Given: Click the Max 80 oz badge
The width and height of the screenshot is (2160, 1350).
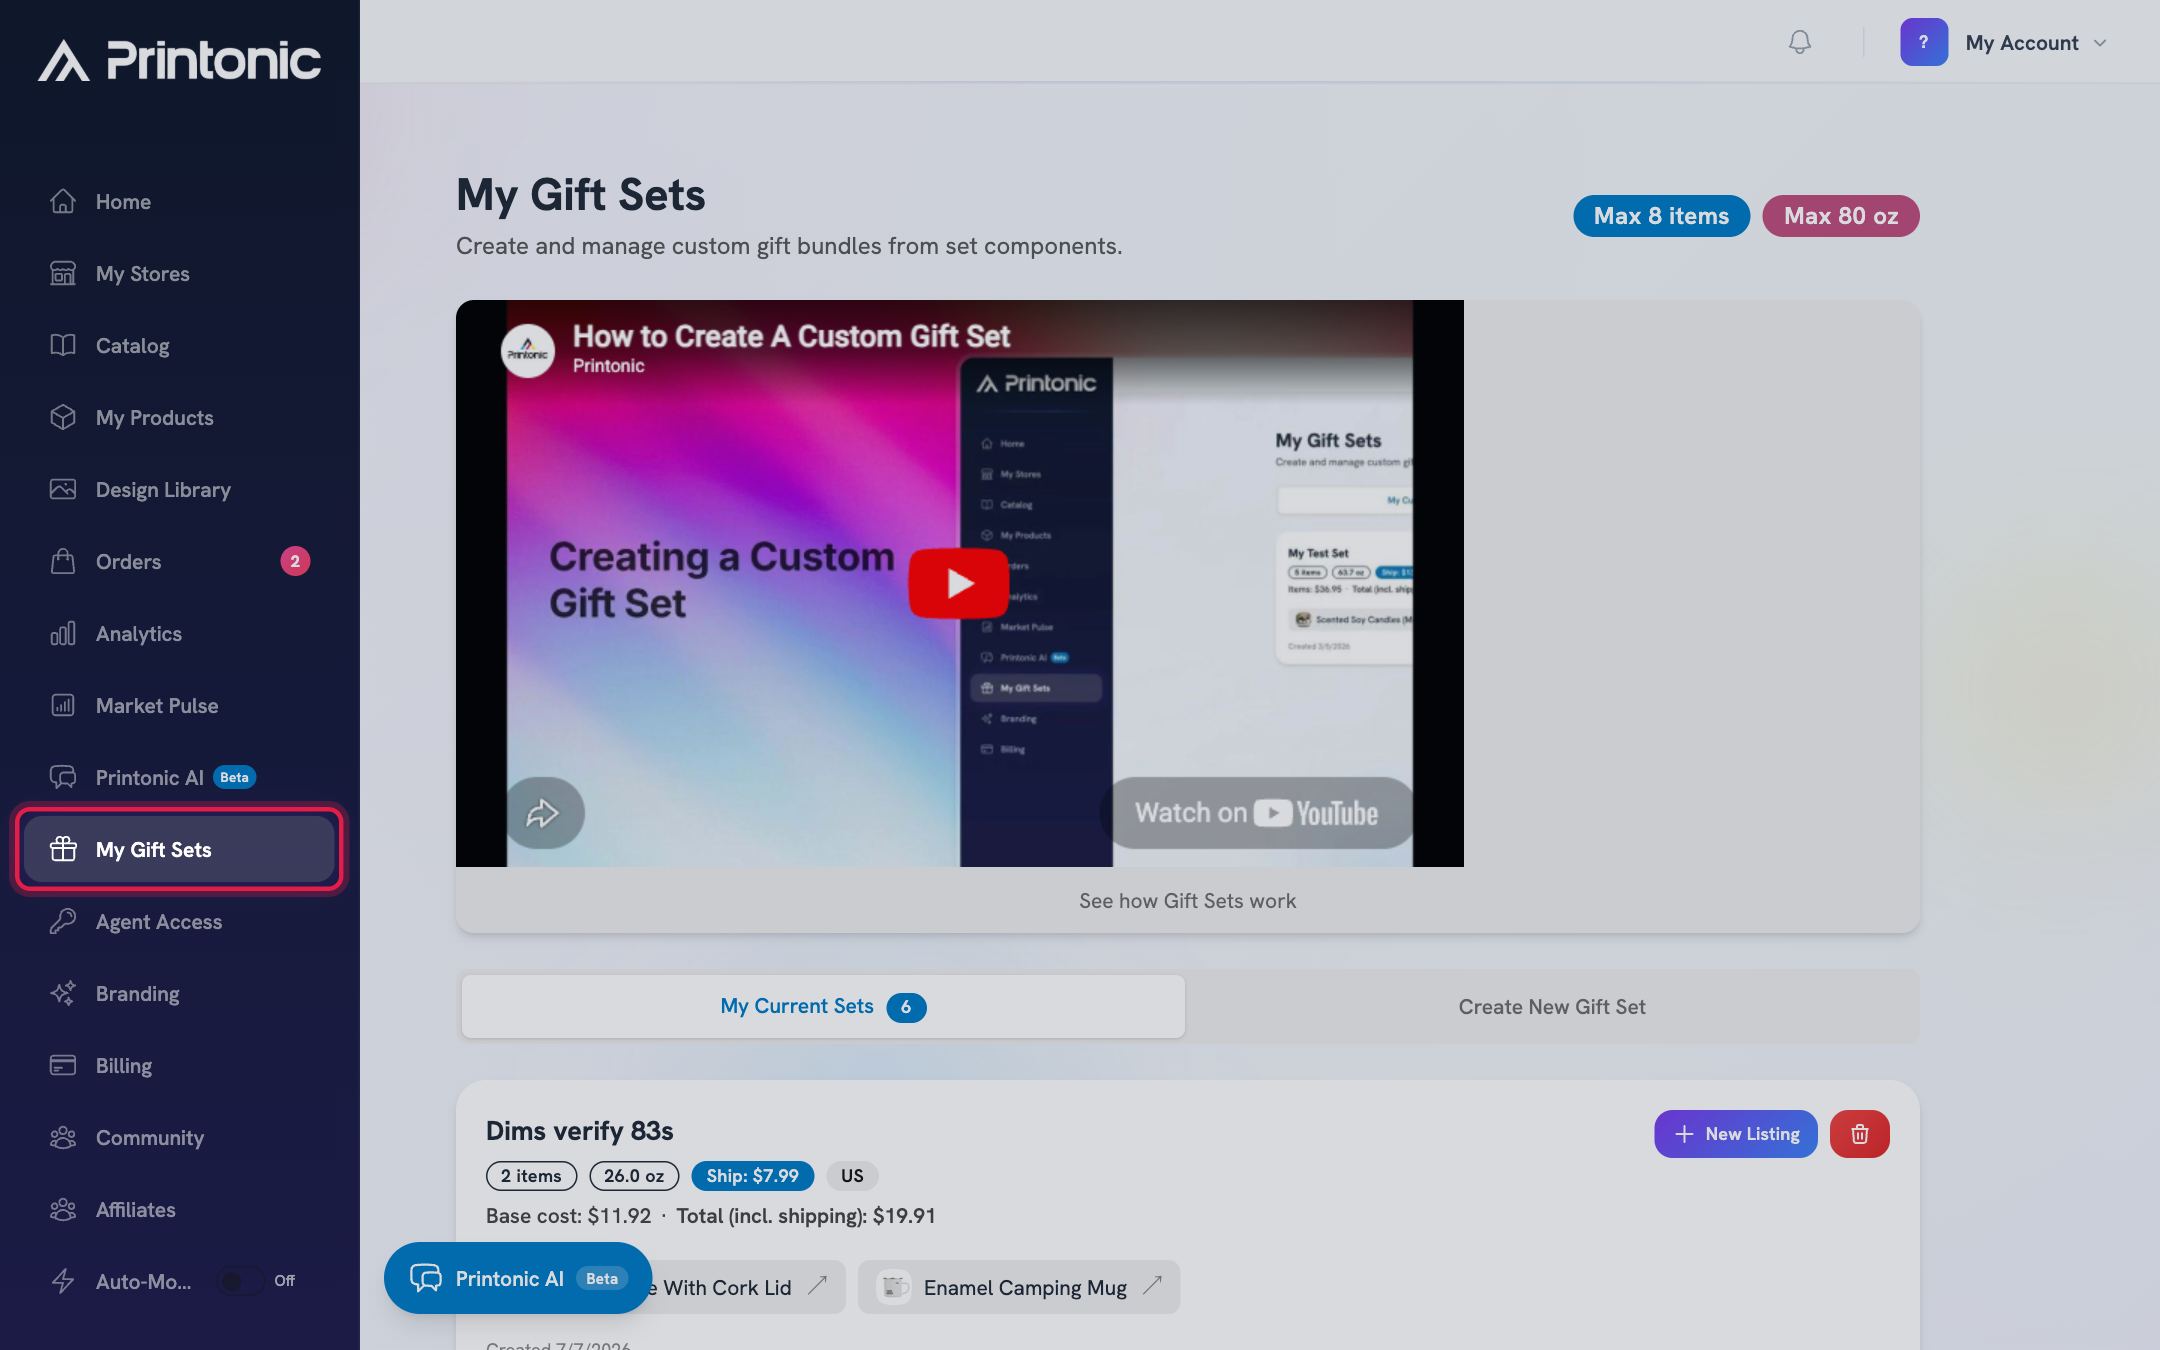Looking at the screenshot, I should 1840,216.
